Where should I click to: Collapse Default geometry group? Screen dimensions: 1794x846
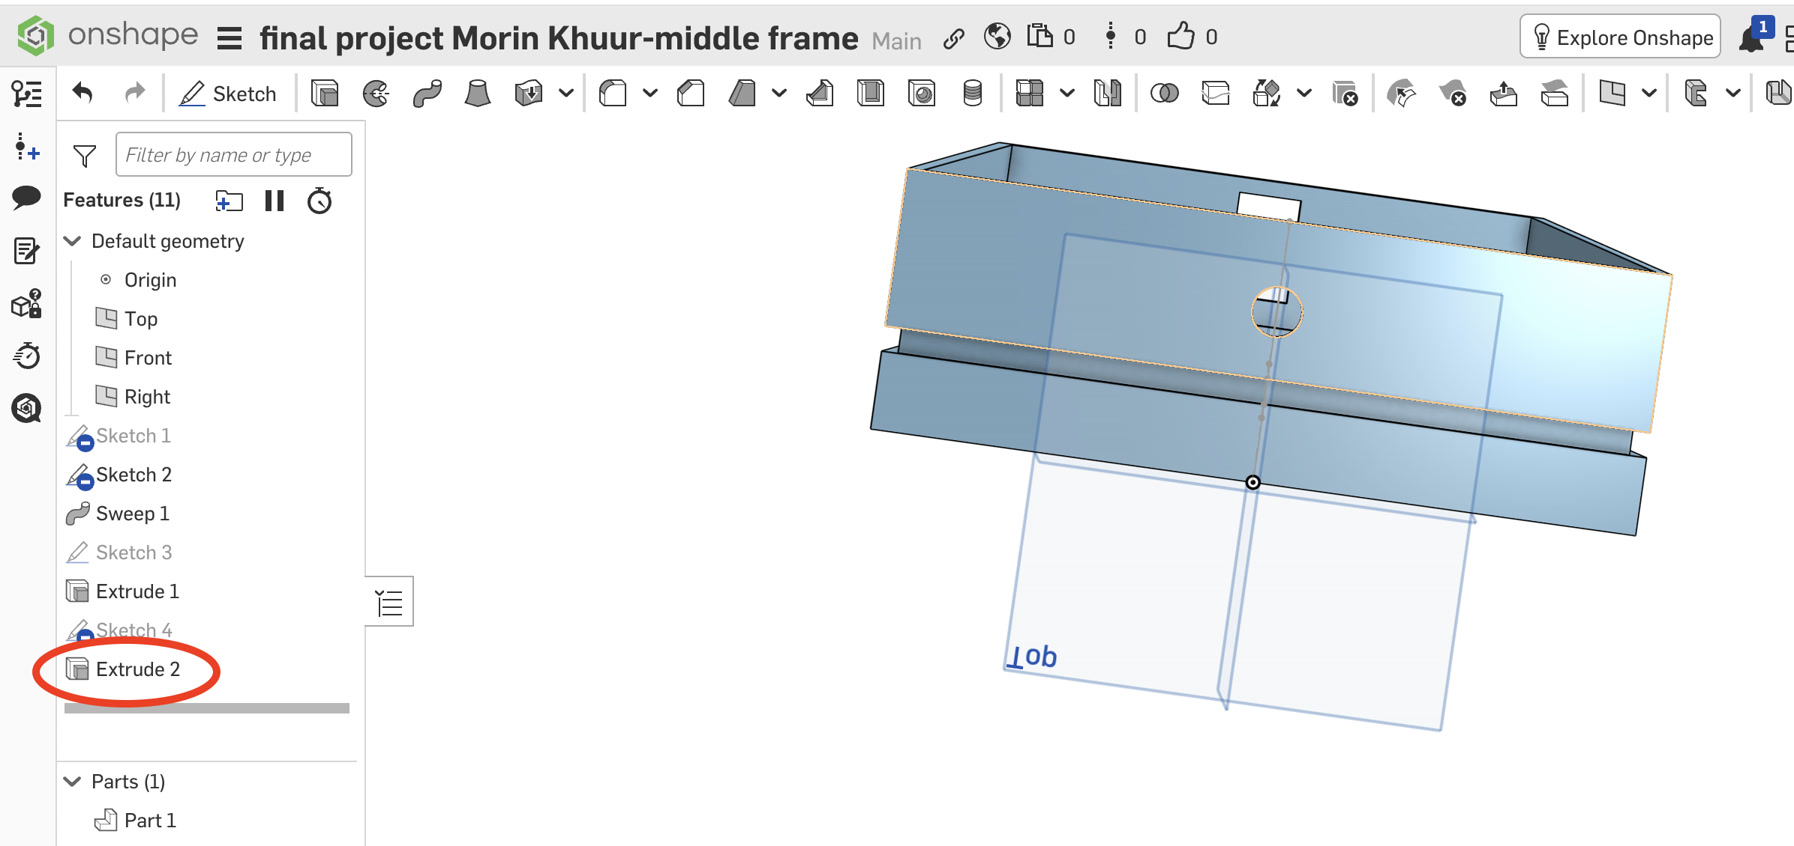point(73,241)
